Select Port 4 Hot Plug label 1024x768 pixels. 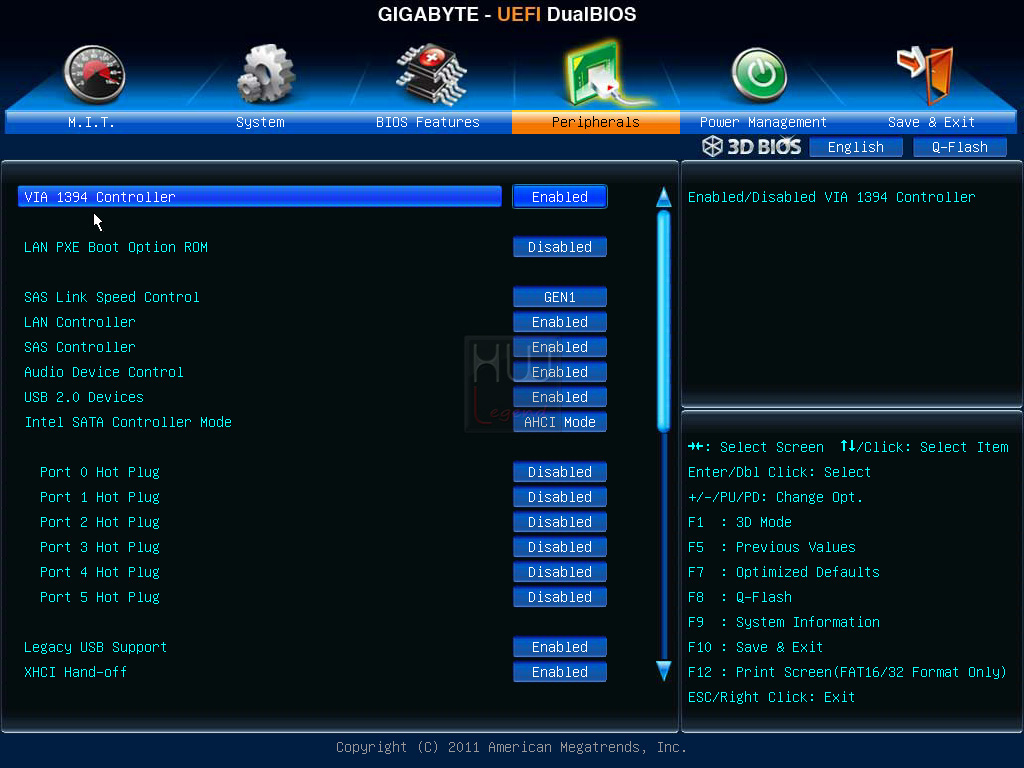(x=100, y=572)
